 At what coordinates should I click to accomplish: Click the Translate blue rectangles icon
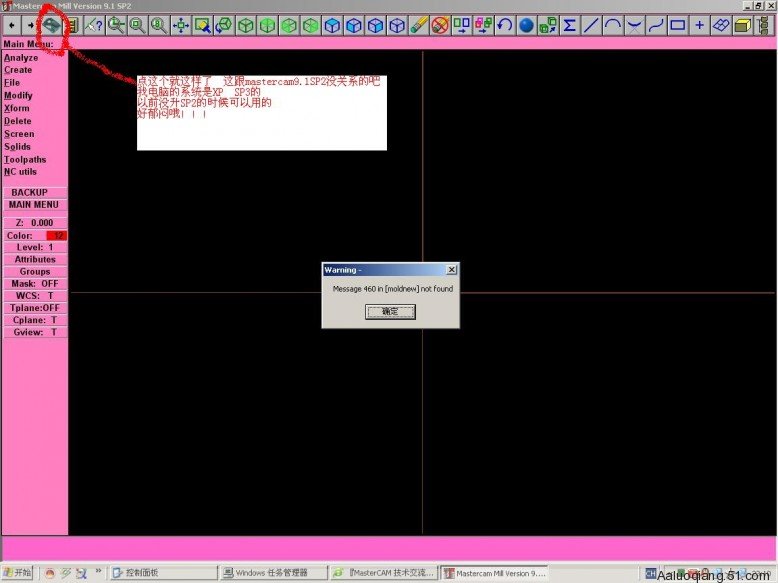click(x=462, y=25)
